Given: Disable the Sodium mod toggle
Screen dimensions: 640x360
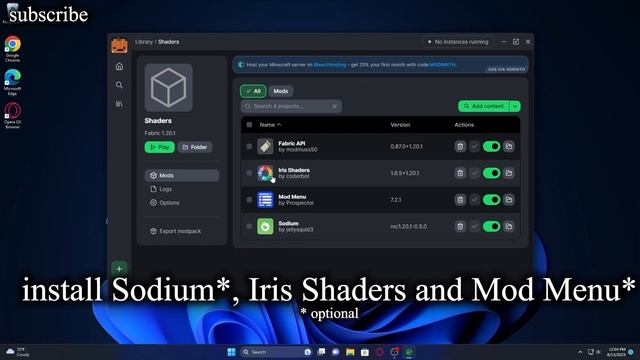Looking at the screenshot, I should (491, 226).
